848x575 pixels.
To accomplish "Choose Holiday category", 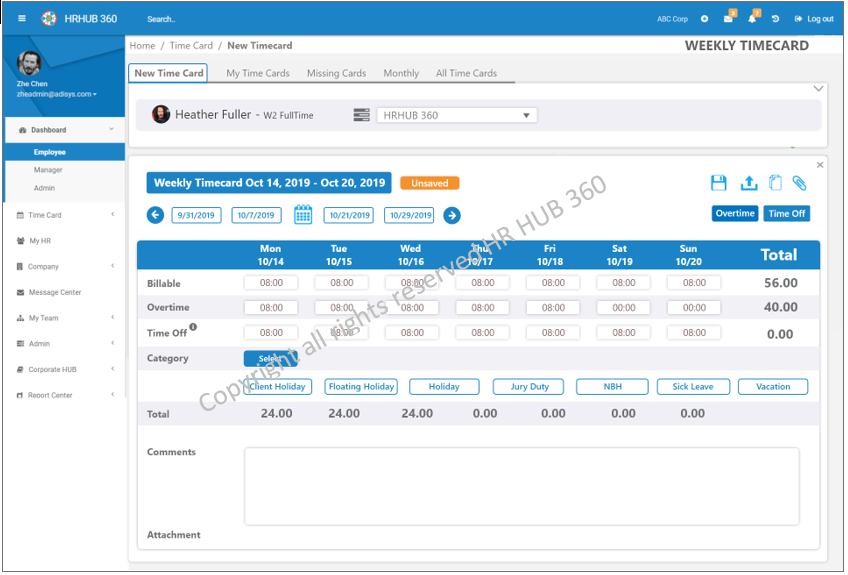I will [444, 387].
